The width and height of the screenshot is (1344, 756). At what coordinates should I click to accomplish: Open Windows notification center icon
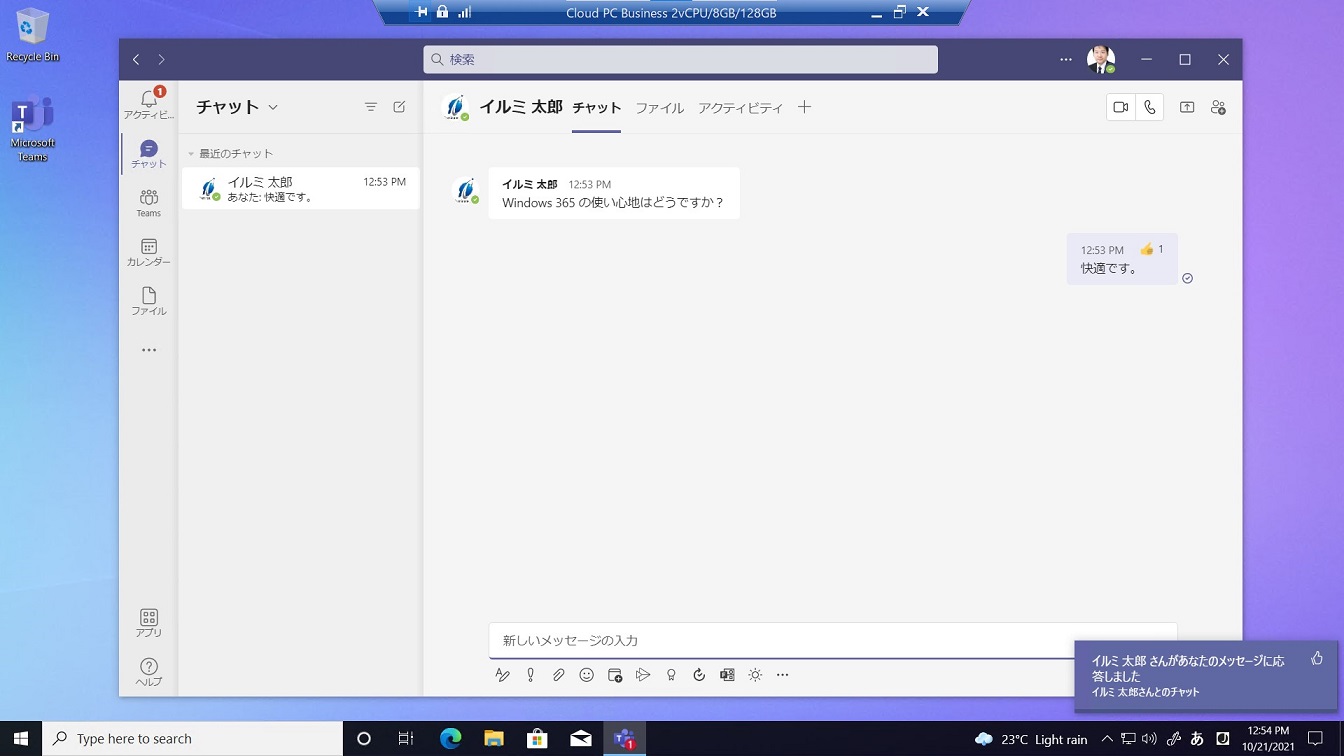[1315, 739]
